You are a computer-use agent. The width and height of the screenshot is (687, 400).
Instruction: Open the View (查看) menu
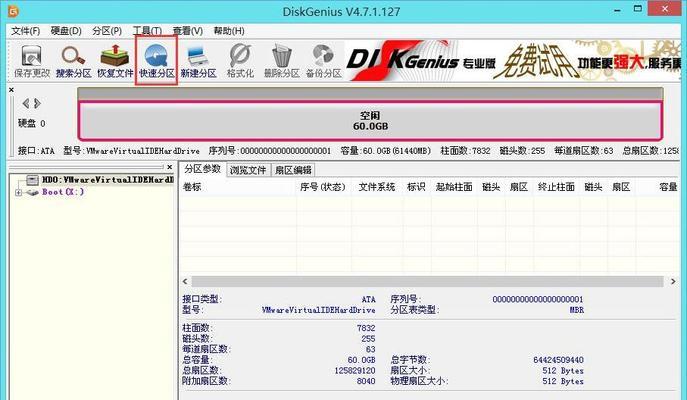[188, 31]
